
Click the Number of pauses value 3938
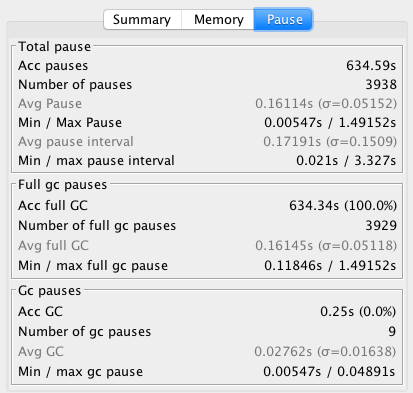tap(381, 85)
